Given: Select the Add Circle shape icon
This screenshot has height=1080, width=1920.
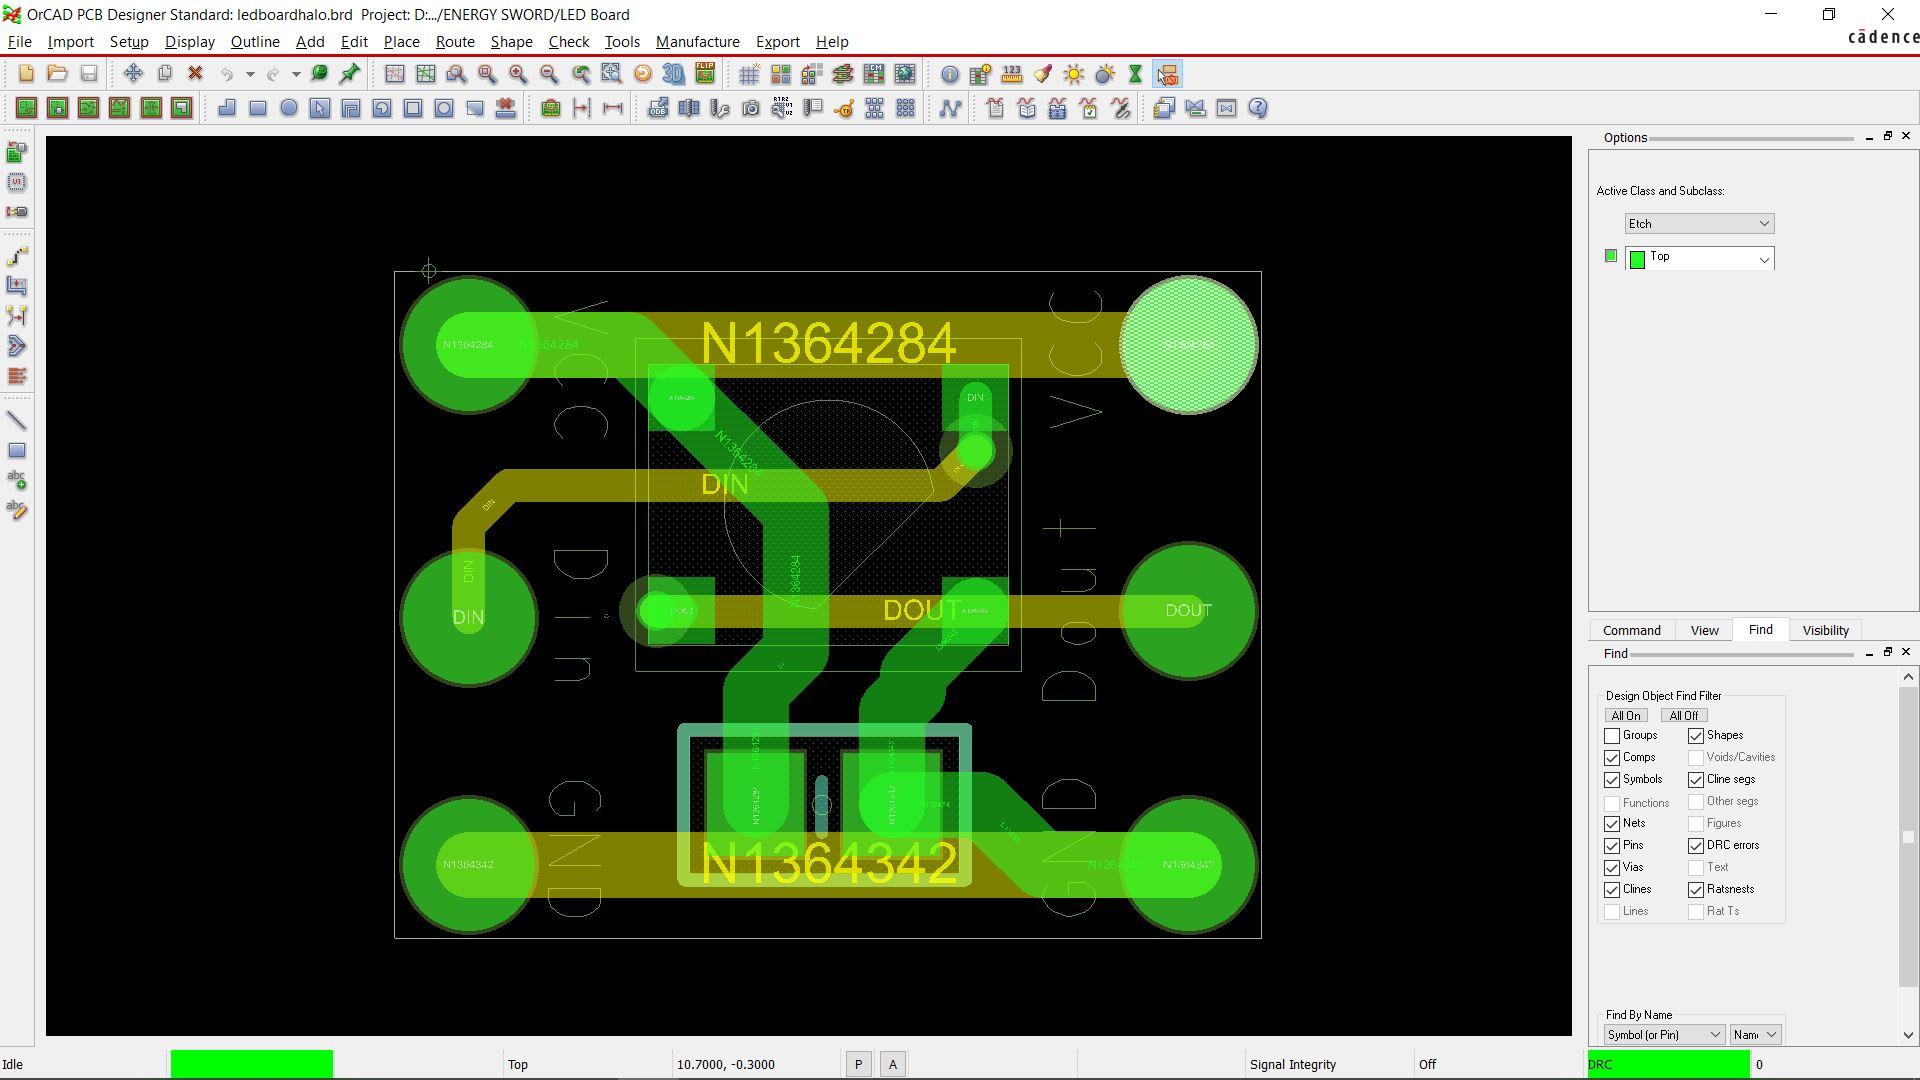Looking at the screenshot, I should (289, 108).
